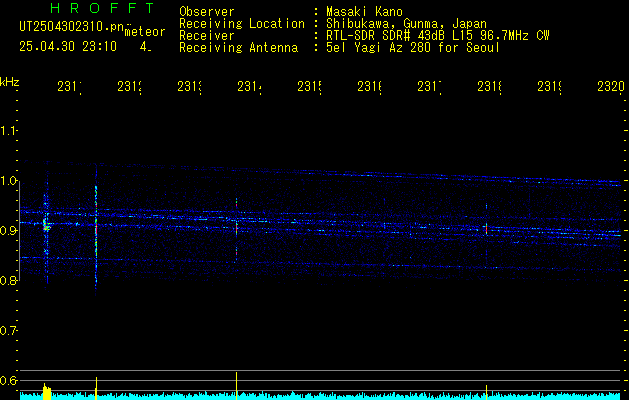
Task: Click the 2320 time axis label
Action: [611, 86]
